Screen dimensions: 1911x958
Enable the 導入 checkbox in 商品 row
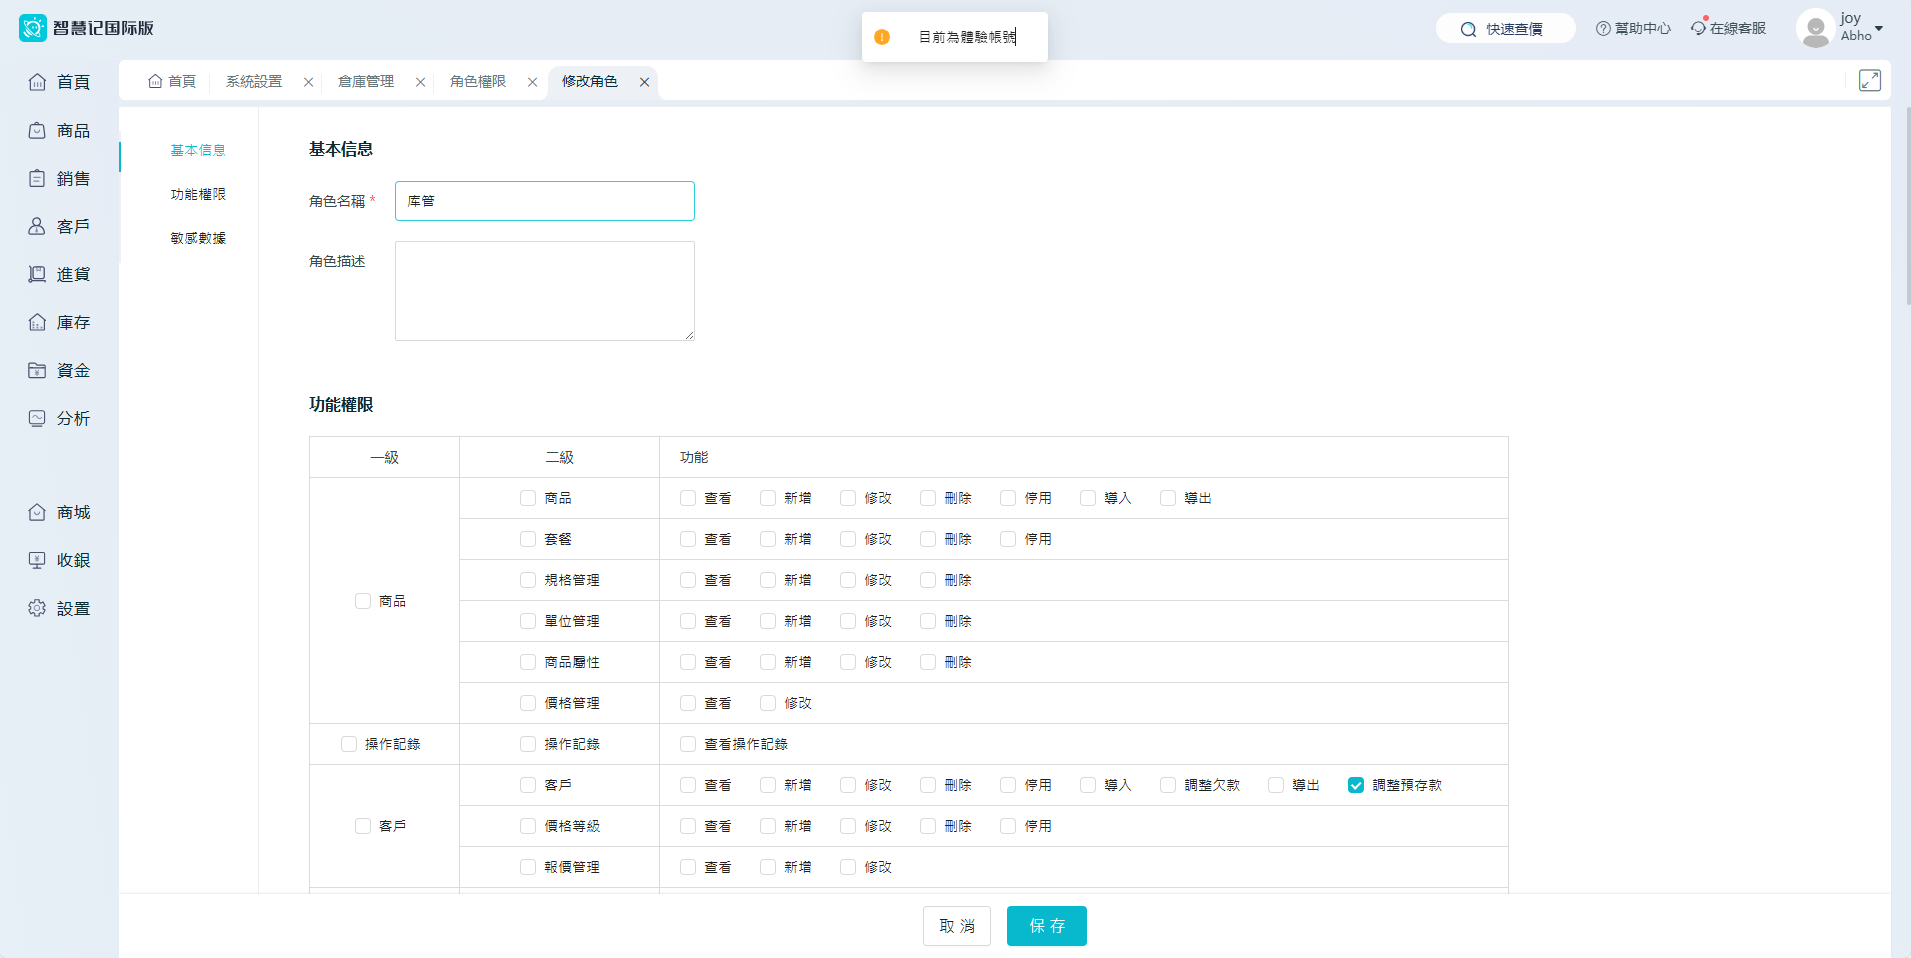click(x=1088, y=499)
